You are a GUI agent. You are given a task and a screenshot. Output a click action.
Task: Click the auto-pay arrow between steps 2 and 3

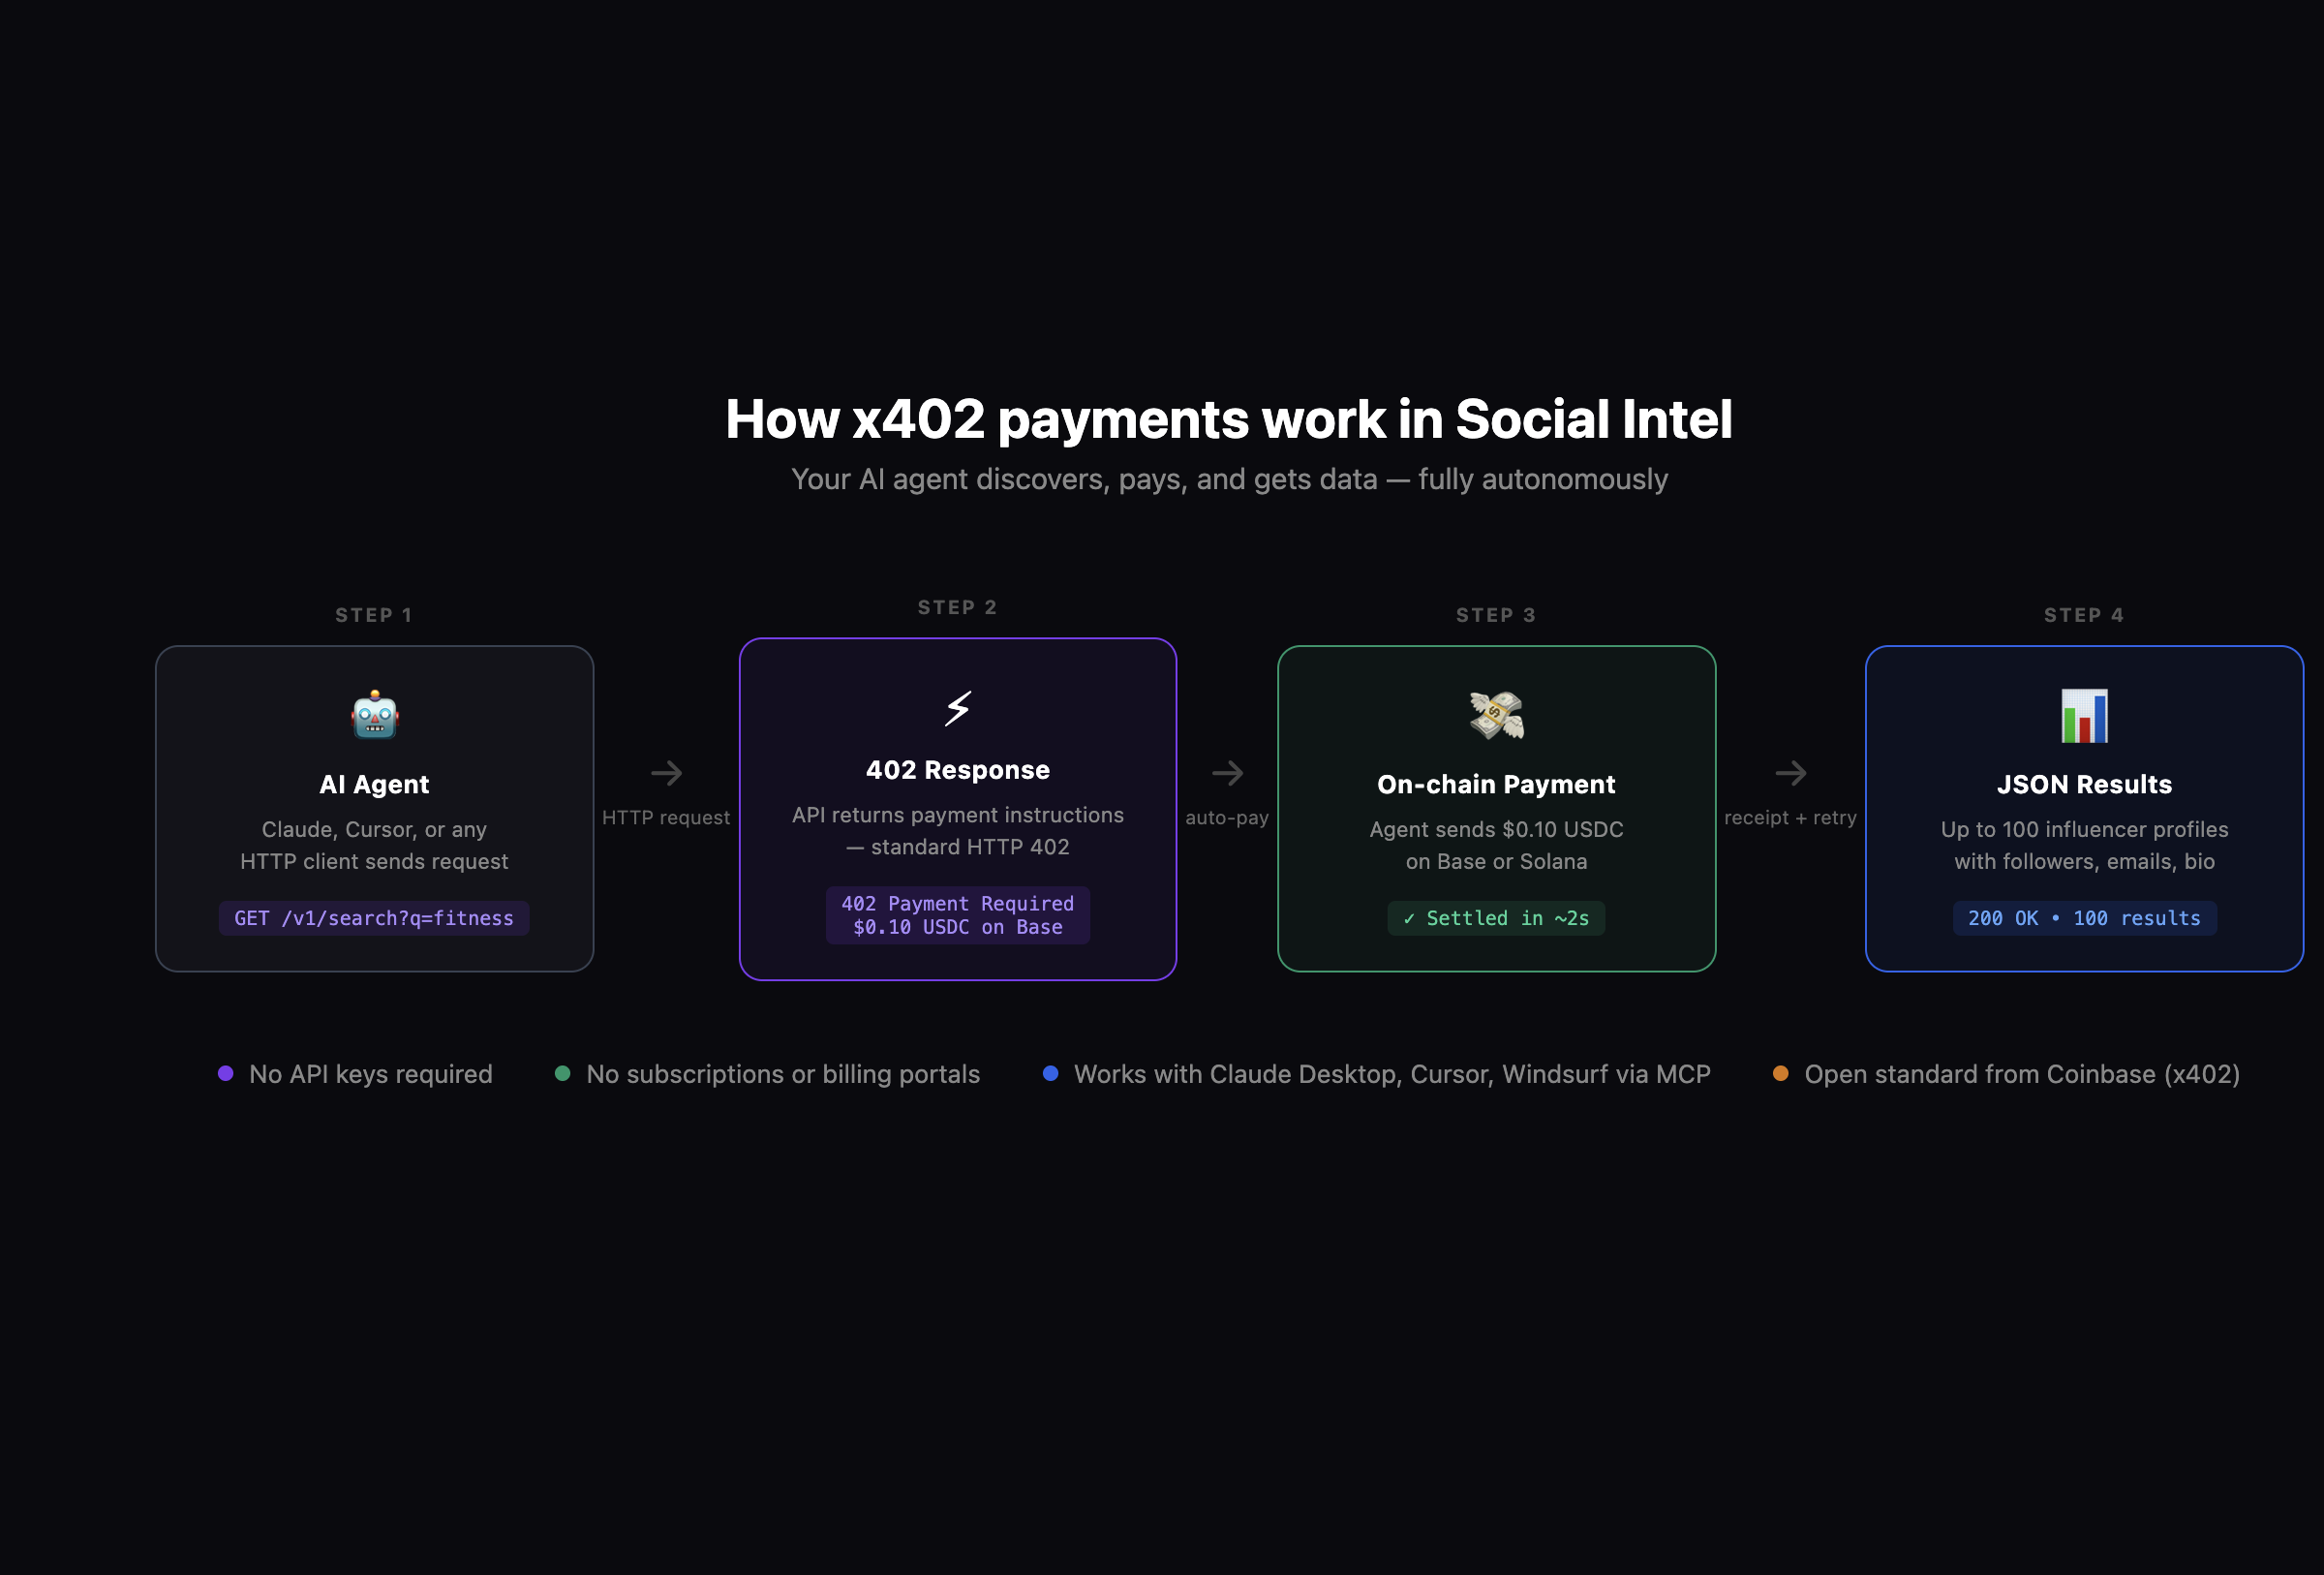pyautogui.click(x=1229, y=773)
